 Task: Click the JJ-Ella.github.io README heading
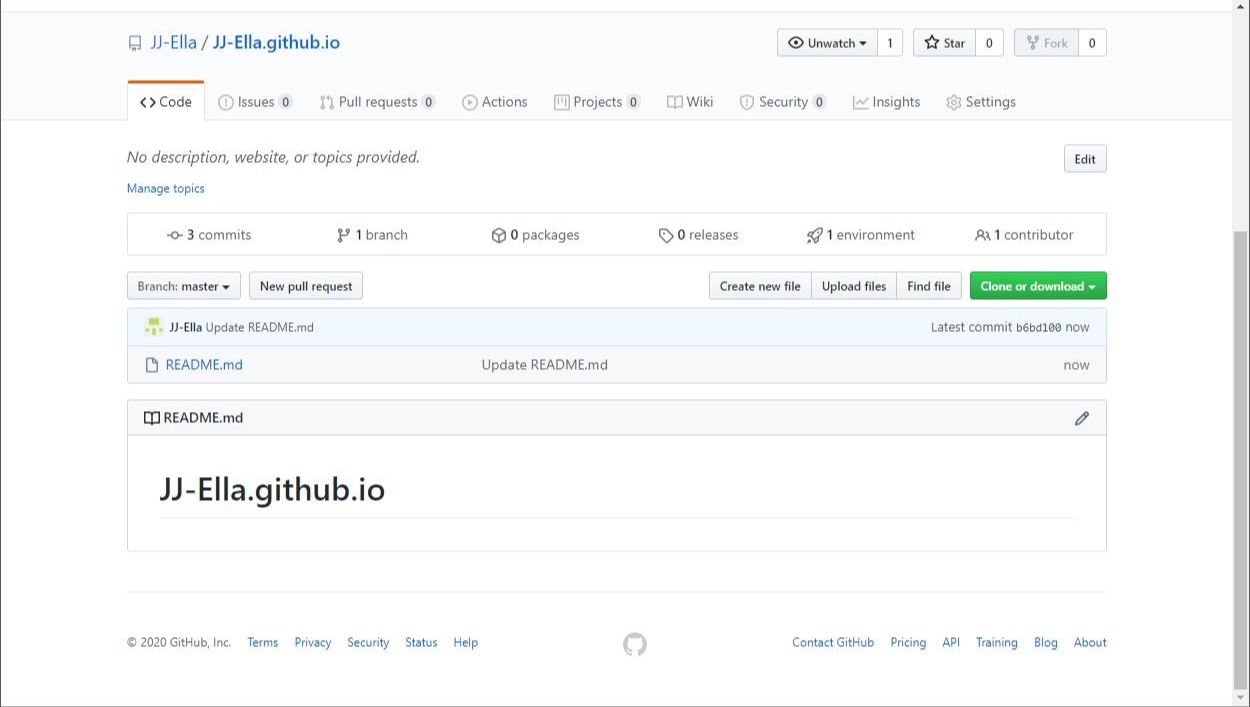272,490
